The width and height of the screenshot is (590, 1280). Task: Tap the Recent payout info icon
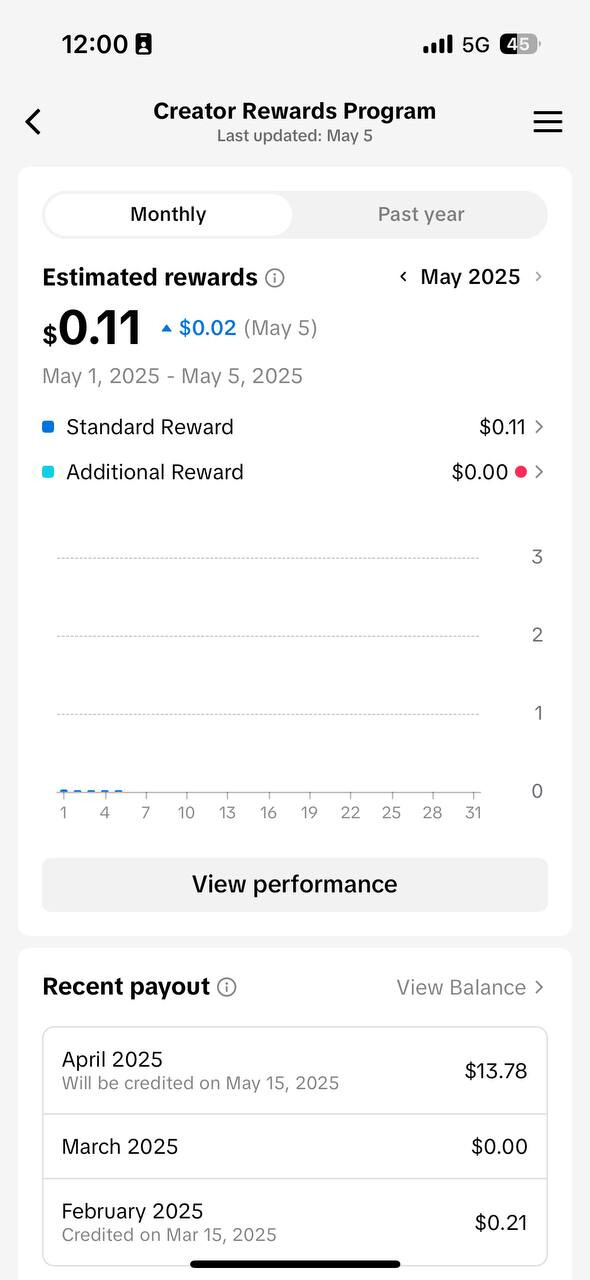click(x=227, y=987)
